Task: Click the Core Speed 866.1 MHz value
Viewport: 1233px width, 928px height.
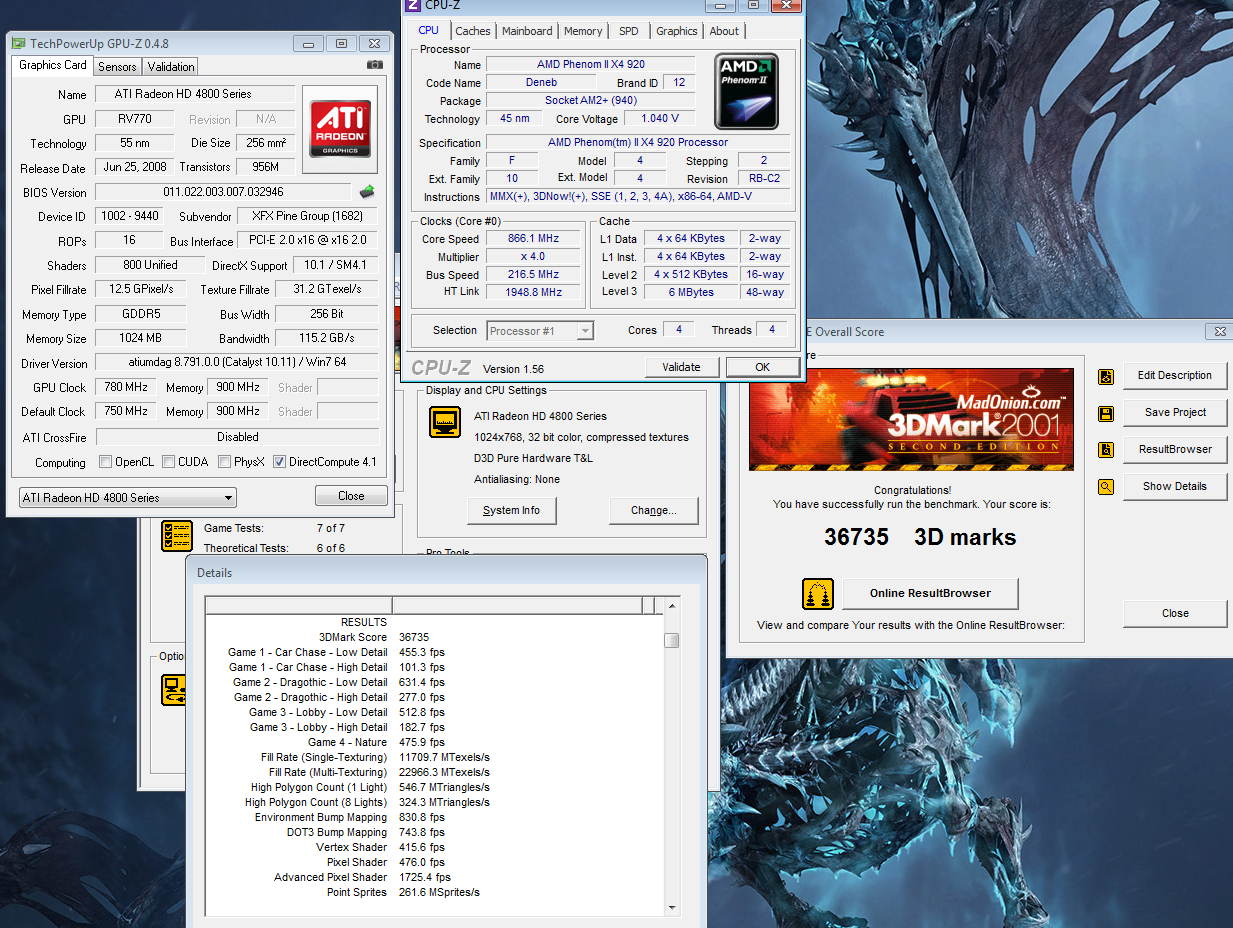Action: 533,239
